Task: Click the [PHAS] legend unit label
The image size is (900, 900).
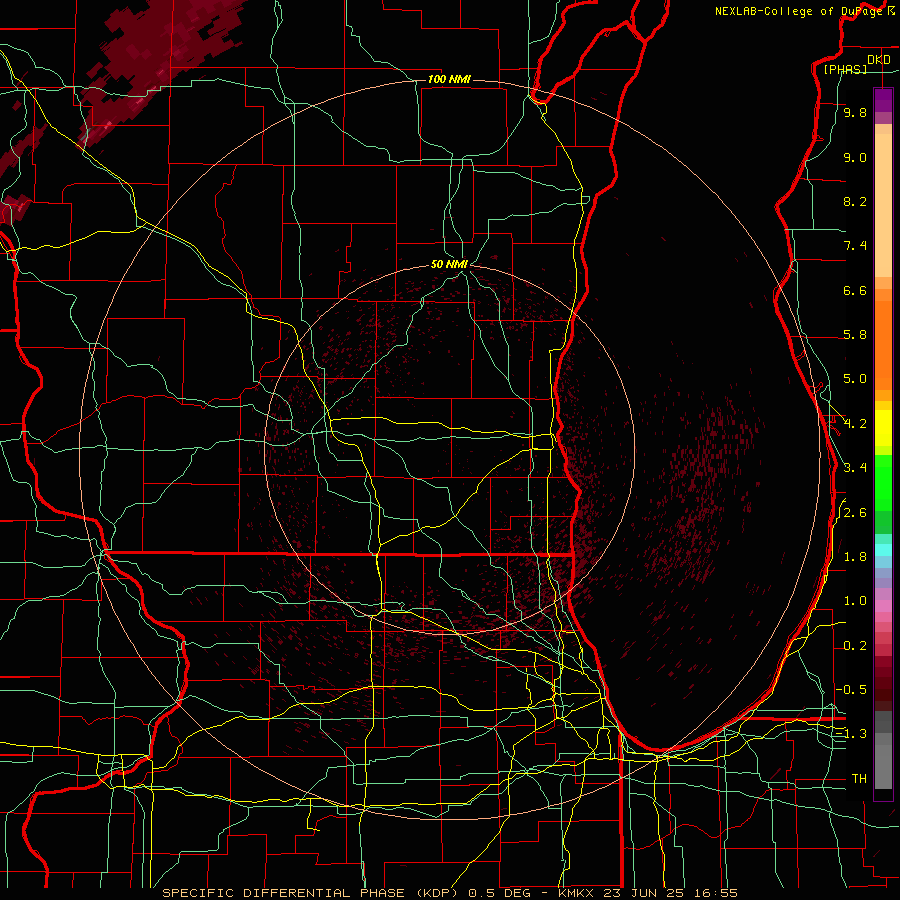Action: [x=845, y=69]
